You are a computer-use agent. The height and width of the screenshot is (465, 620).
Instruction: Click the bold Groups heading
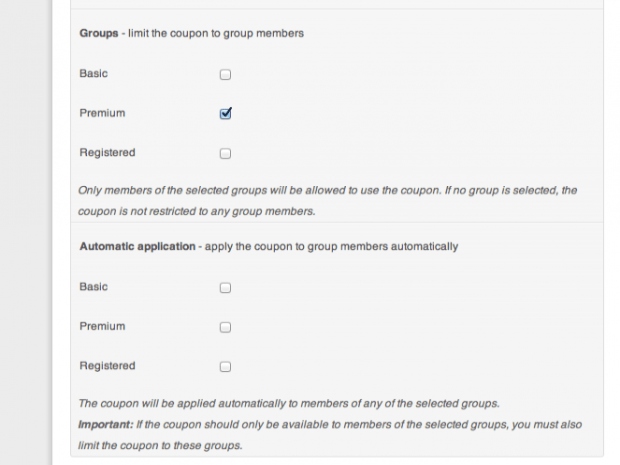click(99, 33)
